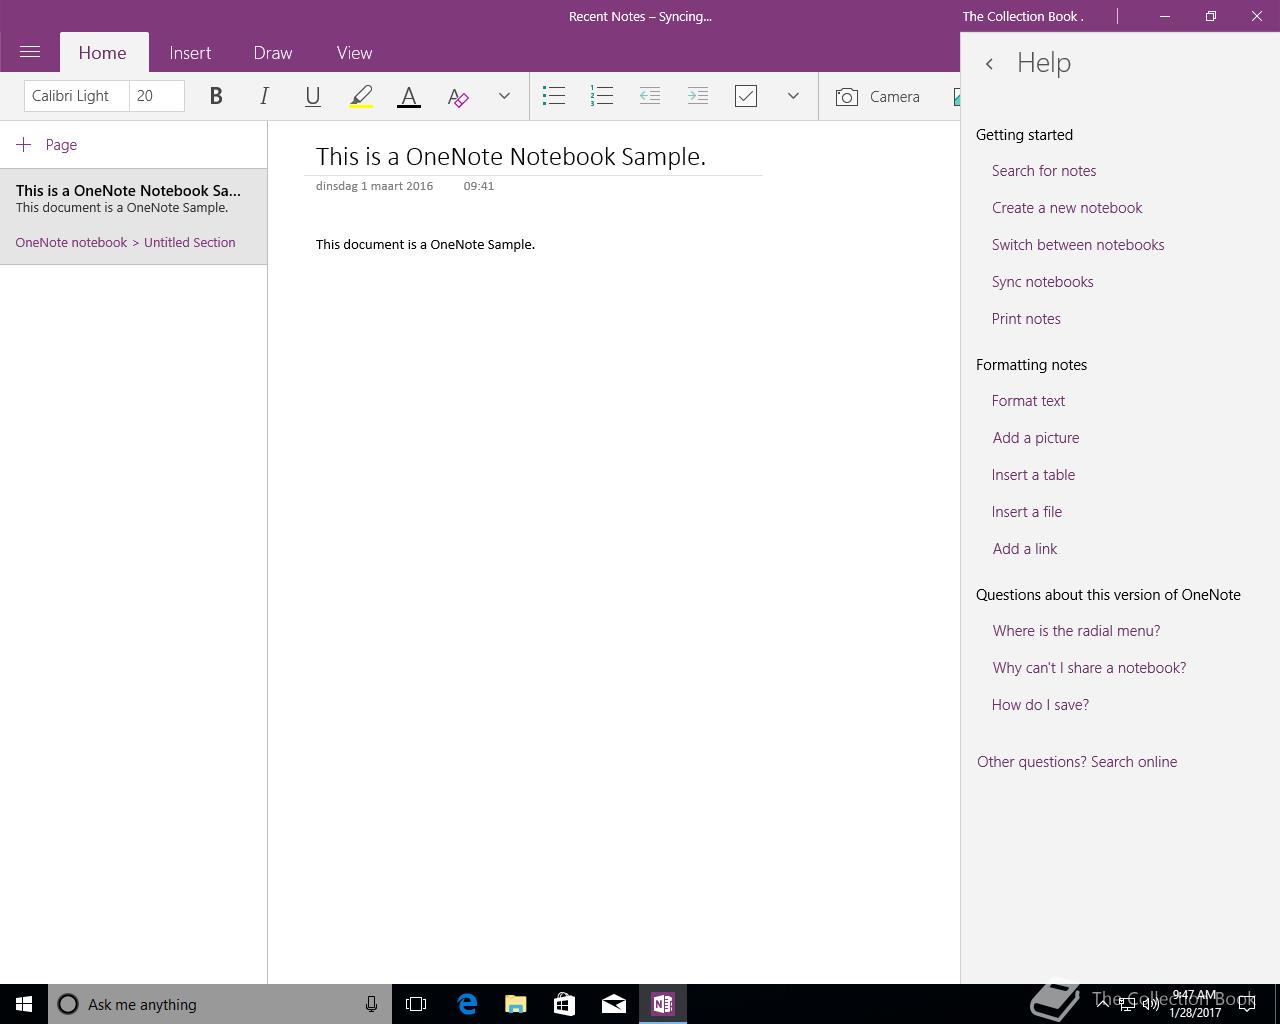
Task: Click the font size box showing 20
Action: tap(157, 96)
